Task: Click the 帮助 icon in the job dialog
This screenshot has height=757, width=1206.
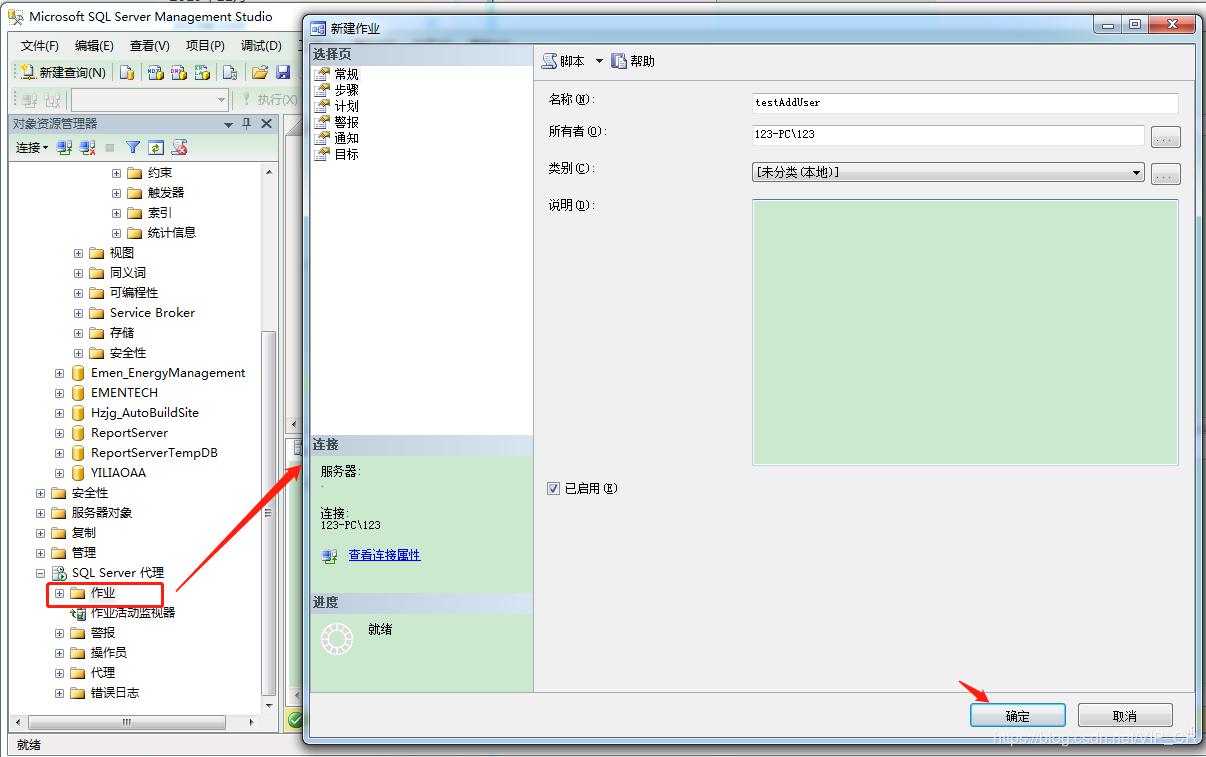Action: coord(617,61)
